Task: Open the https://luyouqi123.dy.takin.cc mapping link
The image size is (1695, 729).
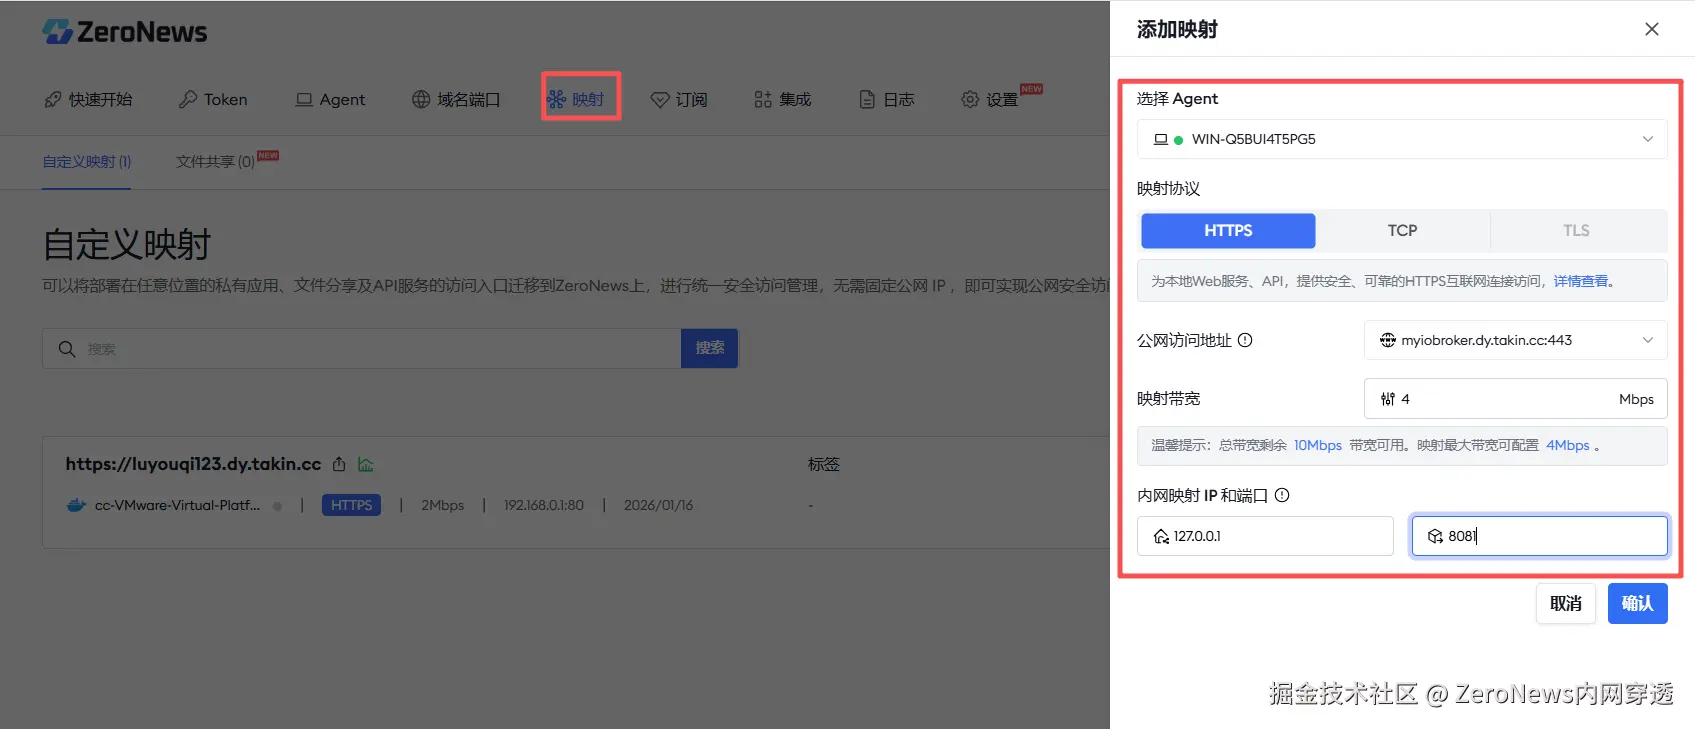Action: pyautogui.click(x=193, y=464)
